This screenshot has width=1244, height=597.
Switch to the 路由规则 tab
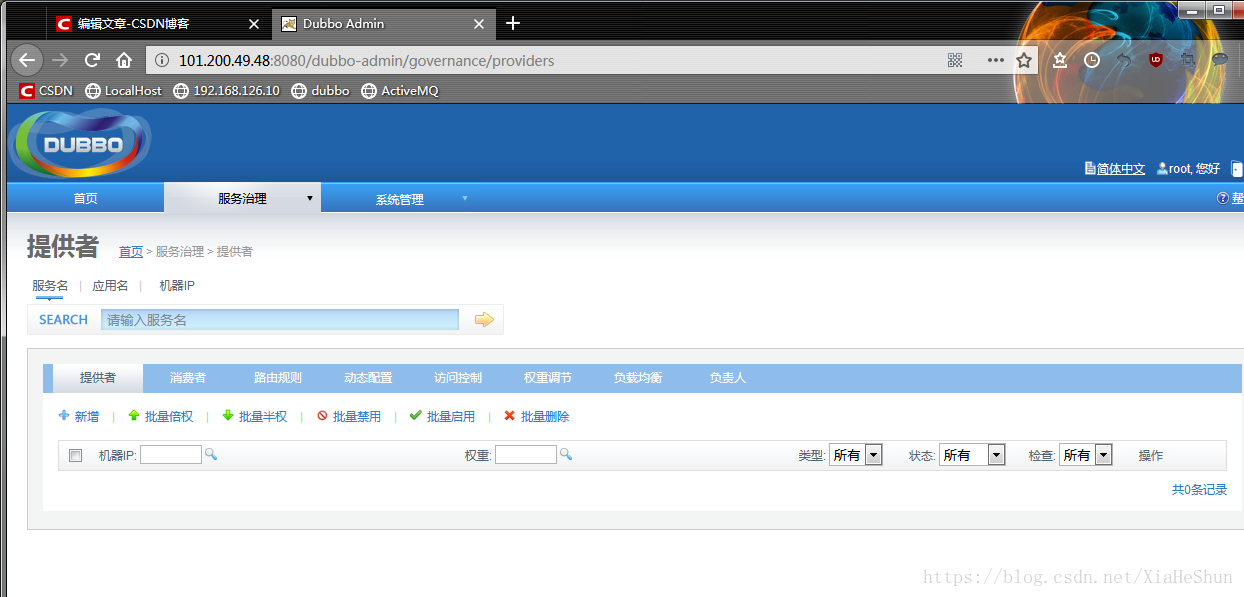coord(278,378)
